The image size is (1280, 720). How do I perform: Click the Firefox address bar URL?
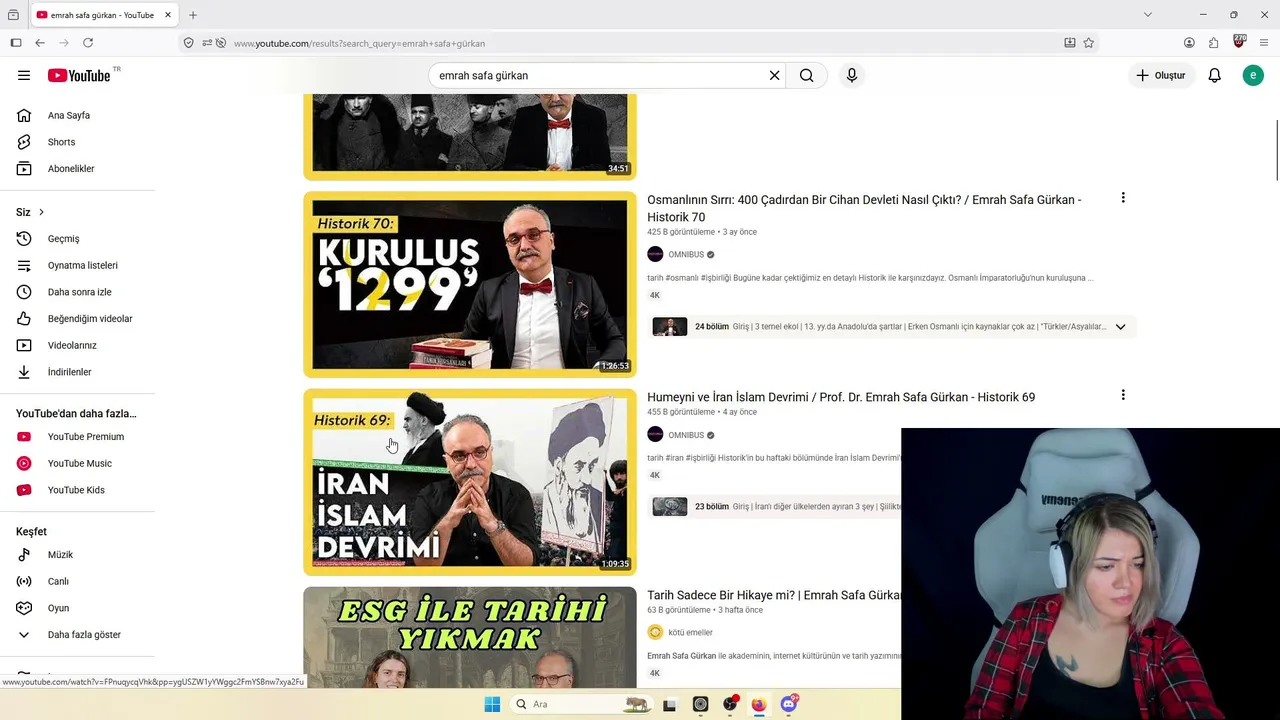[359, 43]
